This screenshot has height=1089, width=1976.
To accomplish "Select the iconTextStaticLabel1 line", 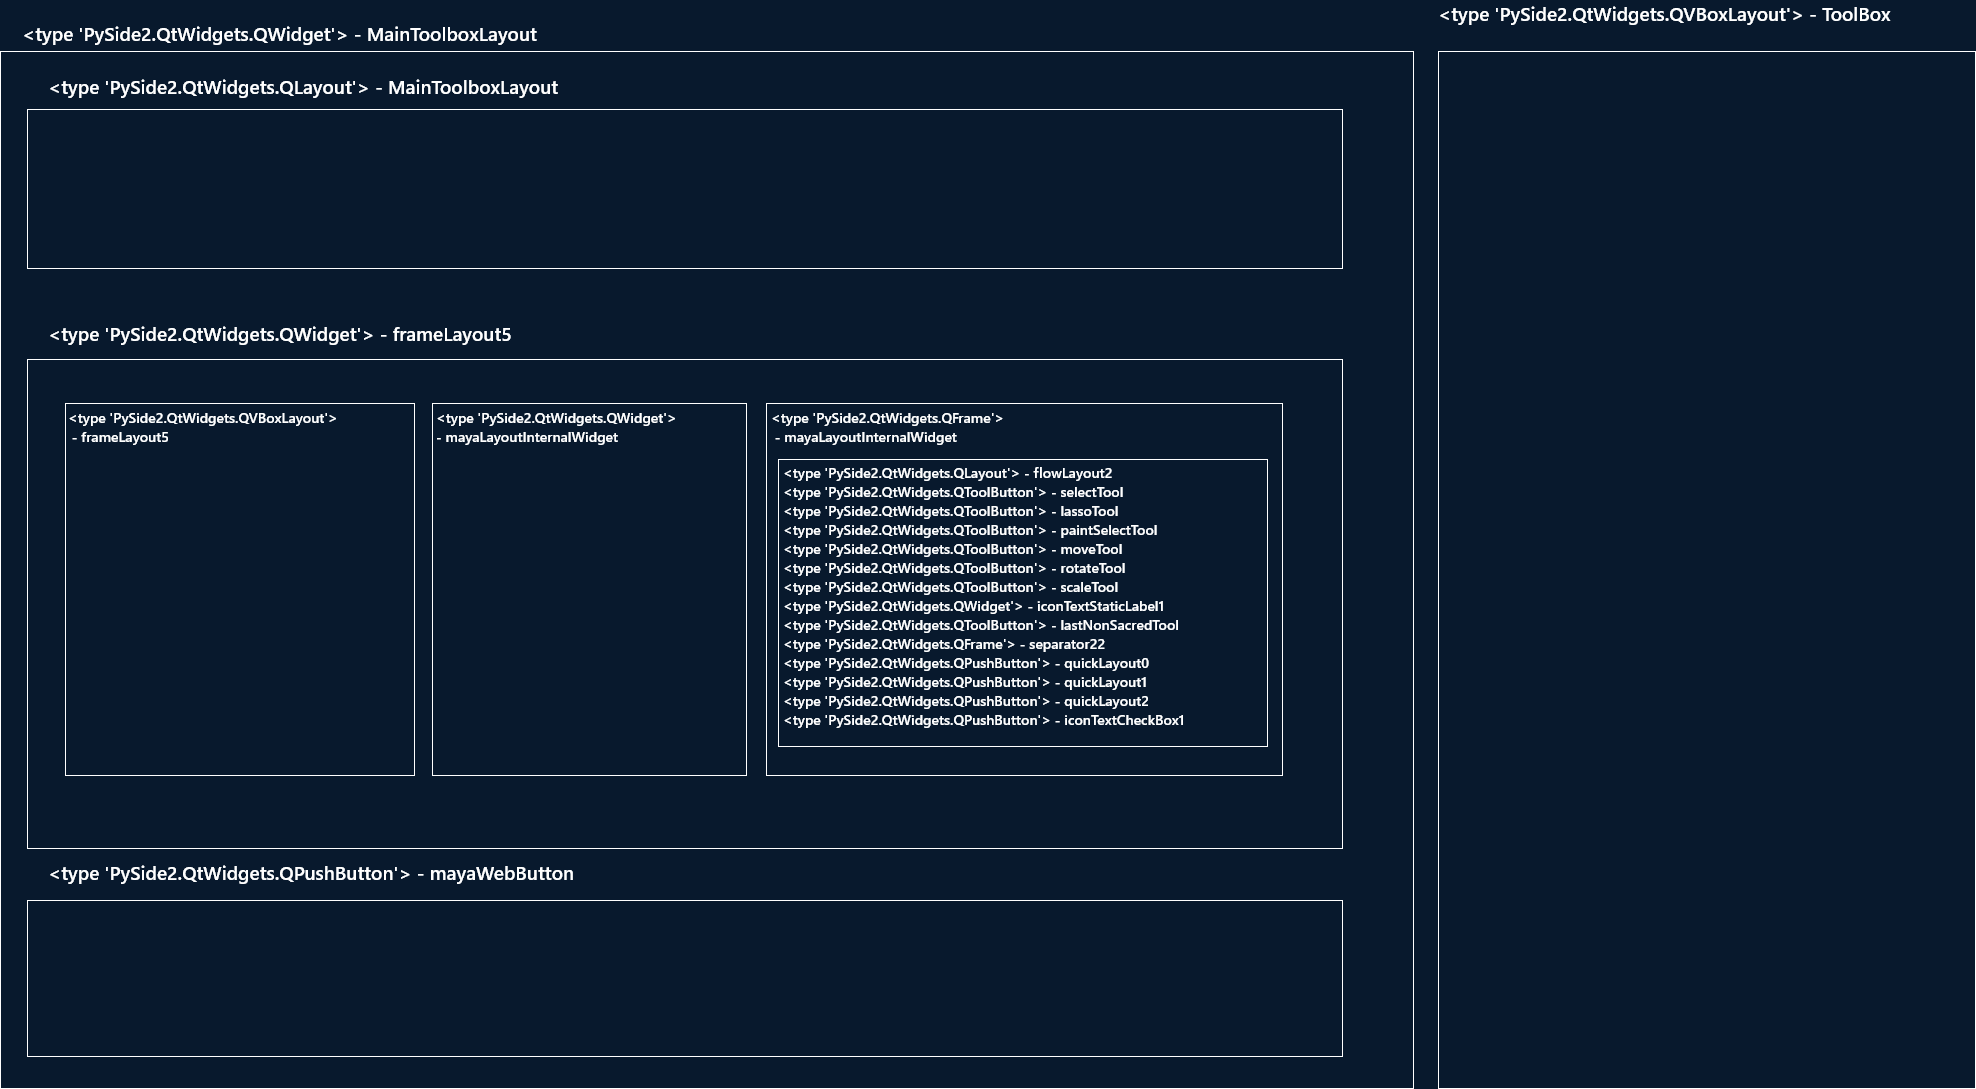I will tap(973, 607).
